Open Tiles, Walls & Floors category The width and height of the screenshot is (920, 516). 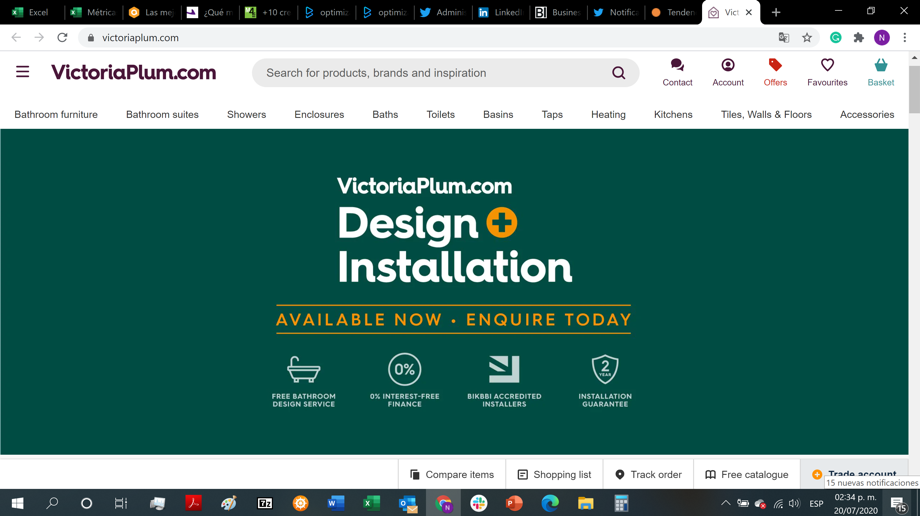766,114
